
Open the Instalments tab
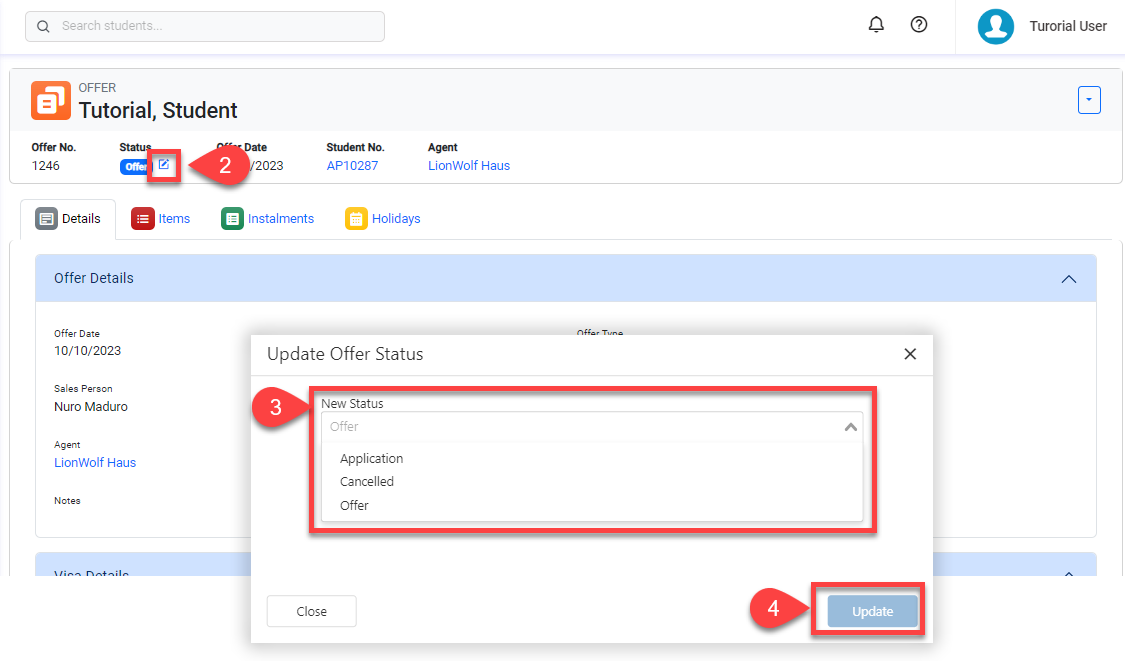point(268,219)
